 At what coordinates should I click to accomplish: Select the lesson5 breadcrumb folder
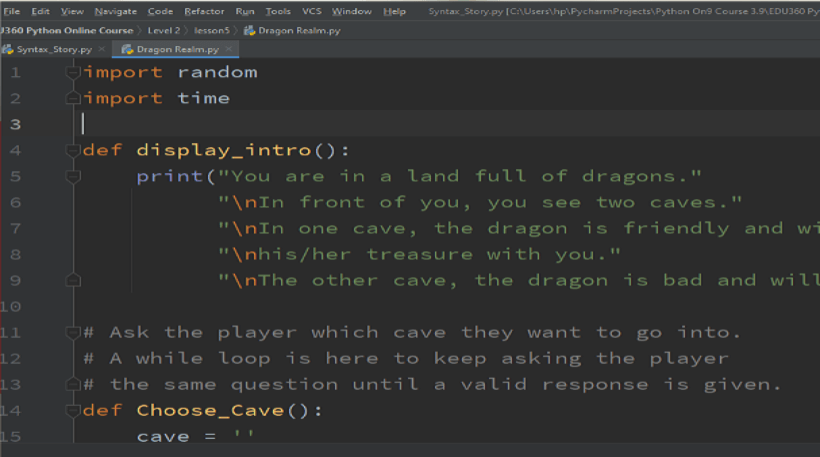click(212, 31)
